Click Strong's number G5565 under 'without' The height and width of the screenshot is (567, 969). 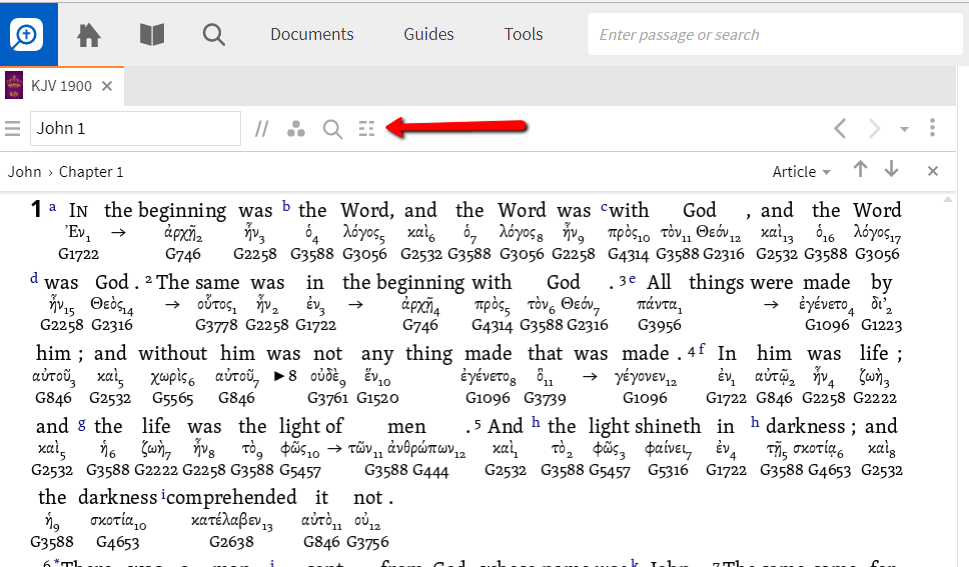point(172,398)
